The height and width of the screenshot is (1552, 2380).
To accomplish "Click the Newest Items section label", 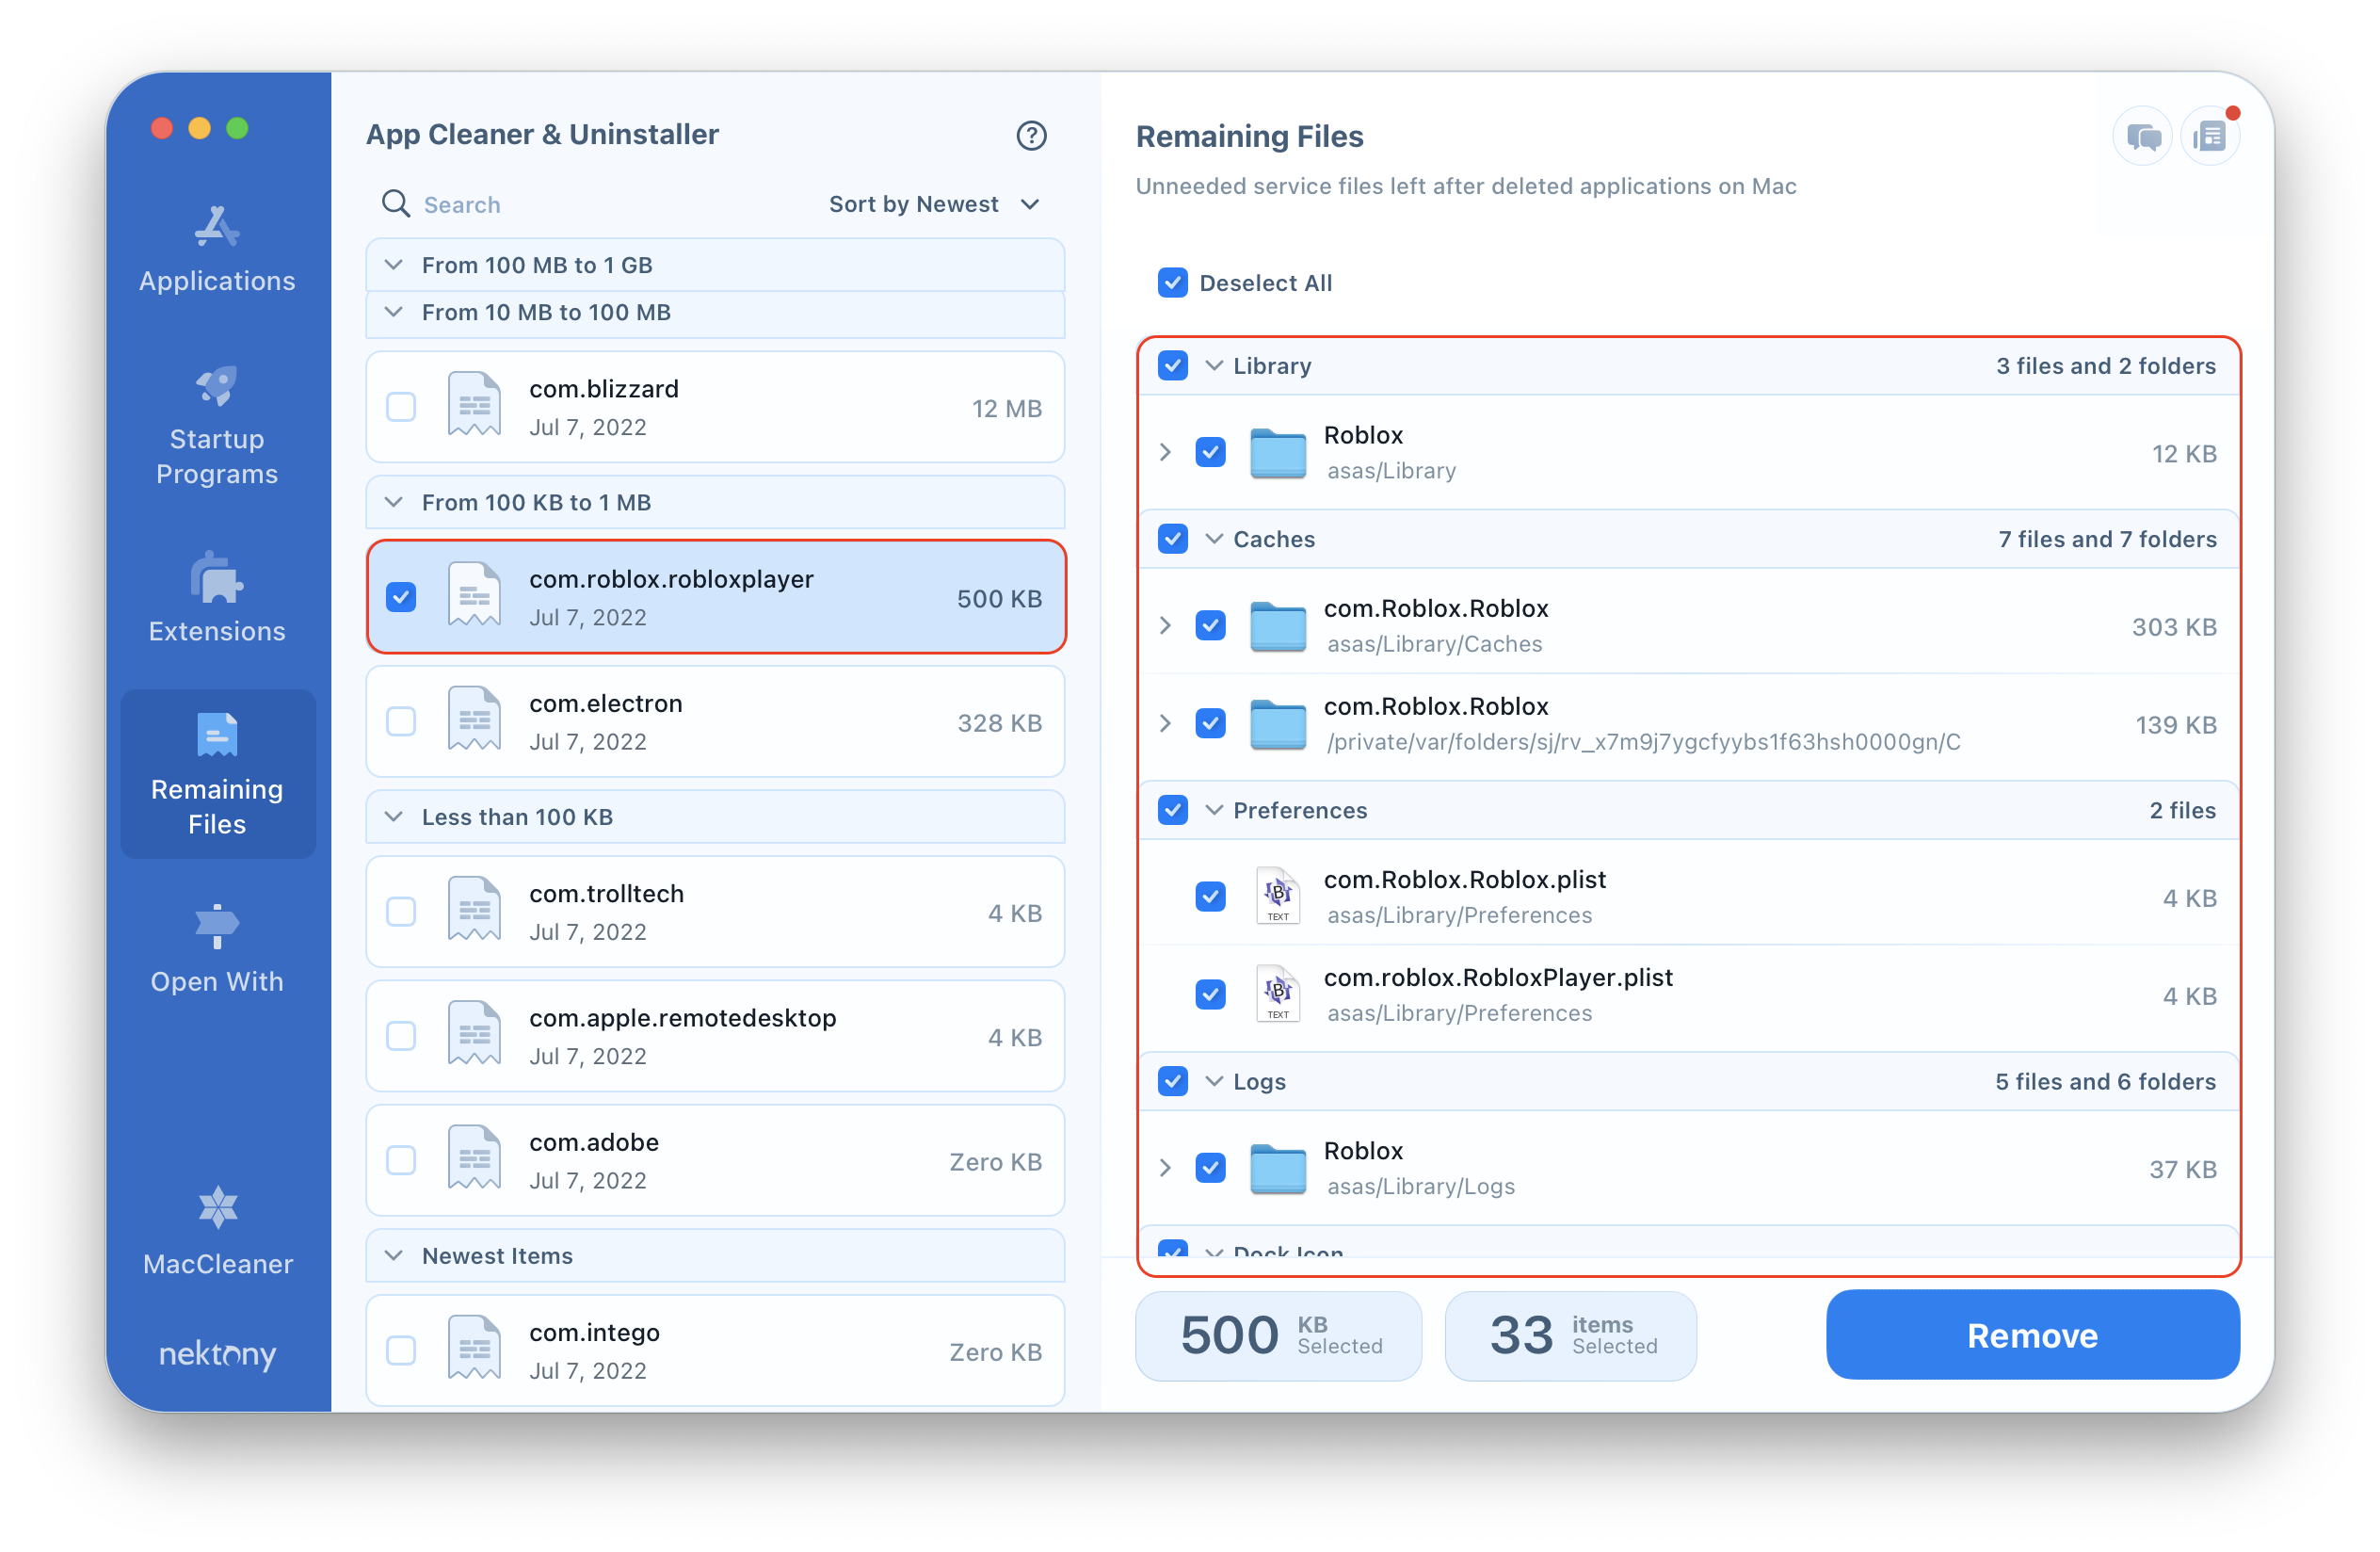I will [x=498, y=1253].
